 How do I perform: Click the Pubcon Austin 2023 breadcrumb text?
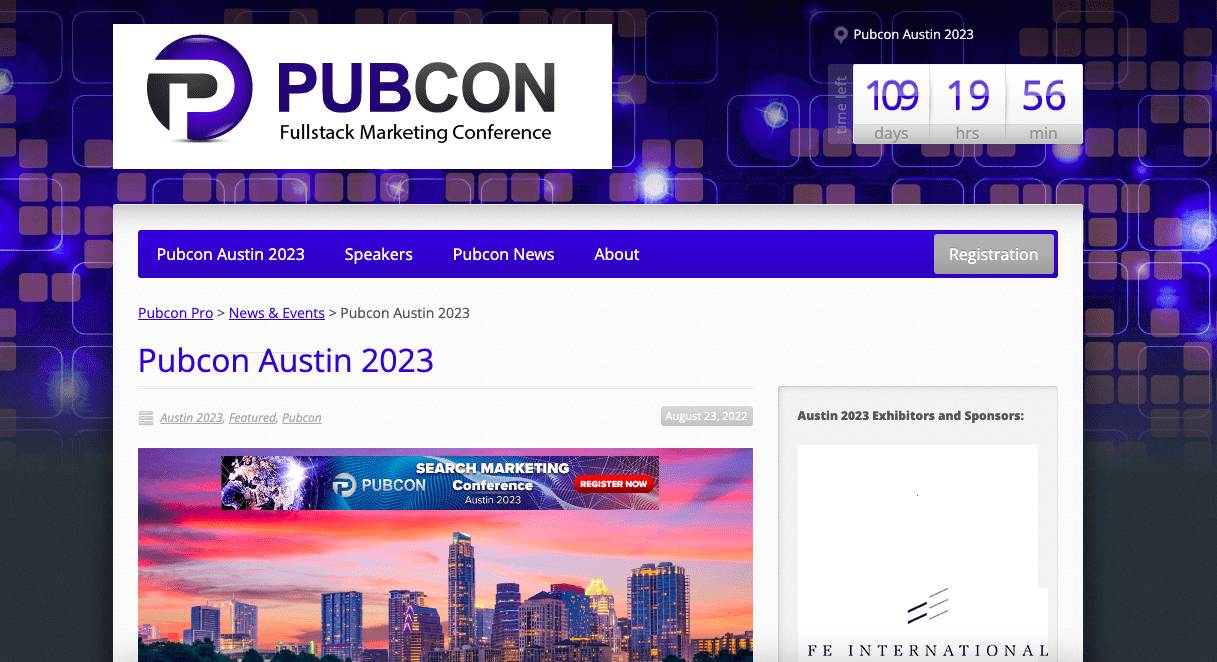[x=405, y=313]
